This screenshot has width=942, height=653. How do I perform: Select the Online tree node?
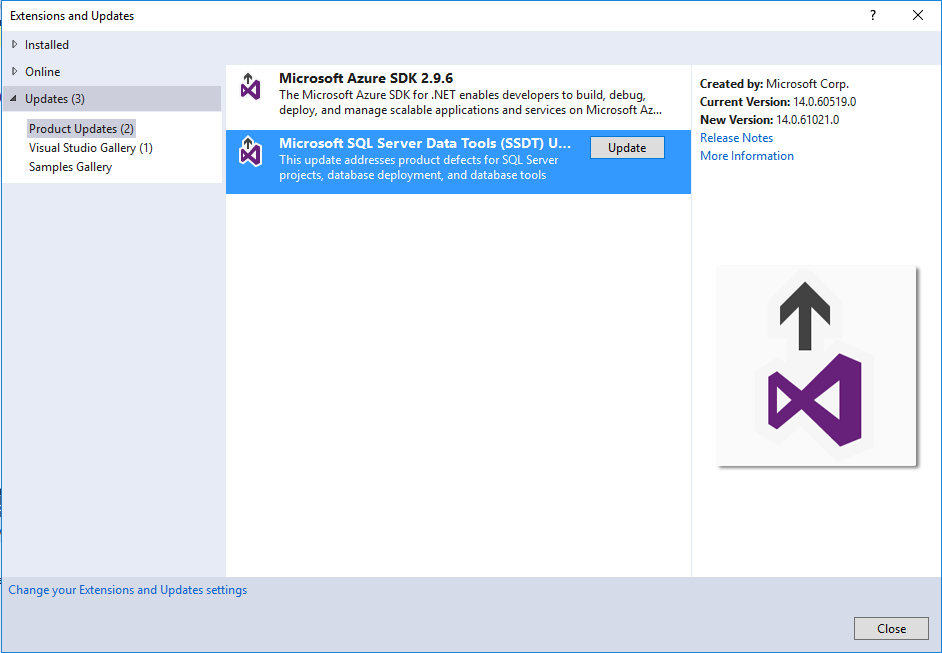(x=43, y=71)
